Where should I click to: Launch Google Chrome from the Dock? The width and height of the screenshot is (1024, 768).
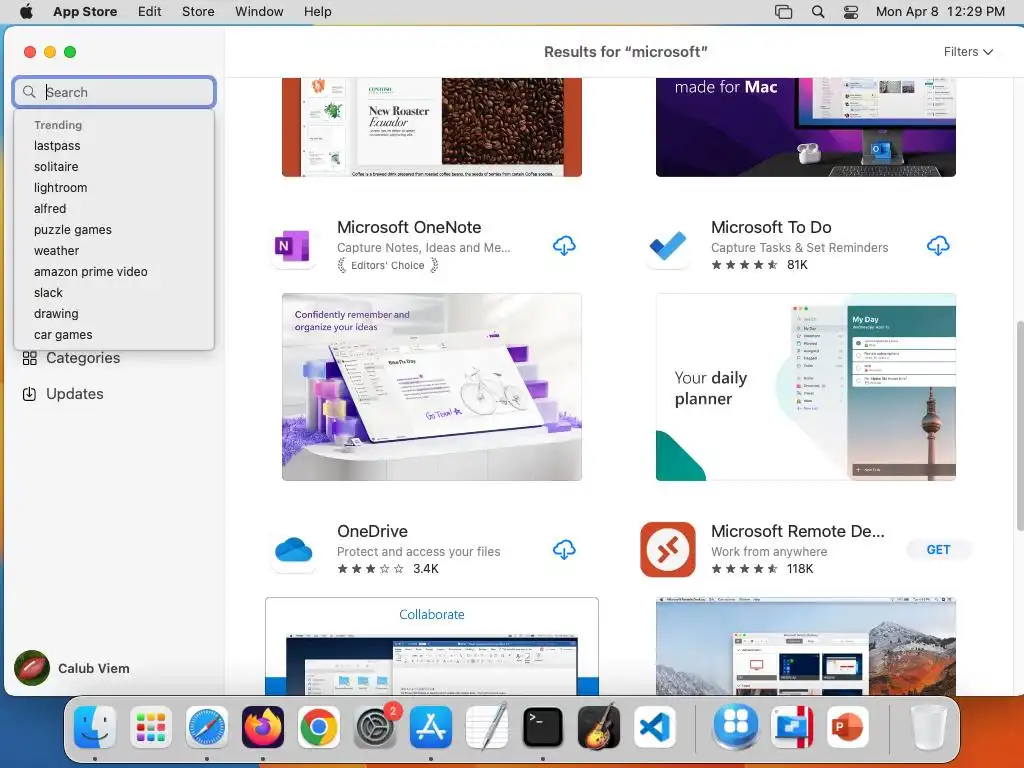(x=319, y=727)
